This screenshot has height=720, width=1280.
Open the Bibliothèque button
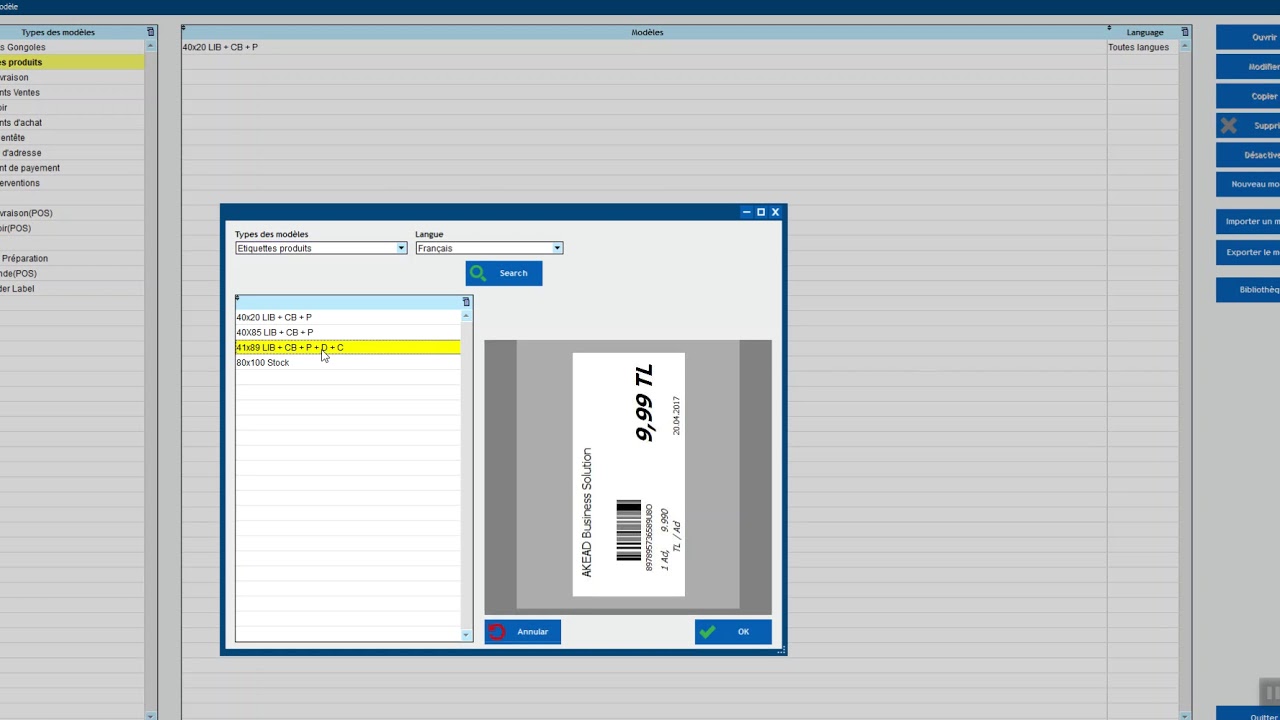1248,290
